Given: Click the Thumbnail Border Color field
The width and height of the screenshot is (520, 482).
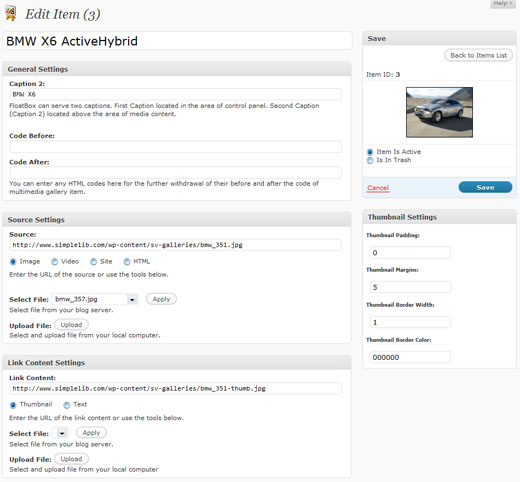Looking at the screenshot, I should tap(410, 357).
